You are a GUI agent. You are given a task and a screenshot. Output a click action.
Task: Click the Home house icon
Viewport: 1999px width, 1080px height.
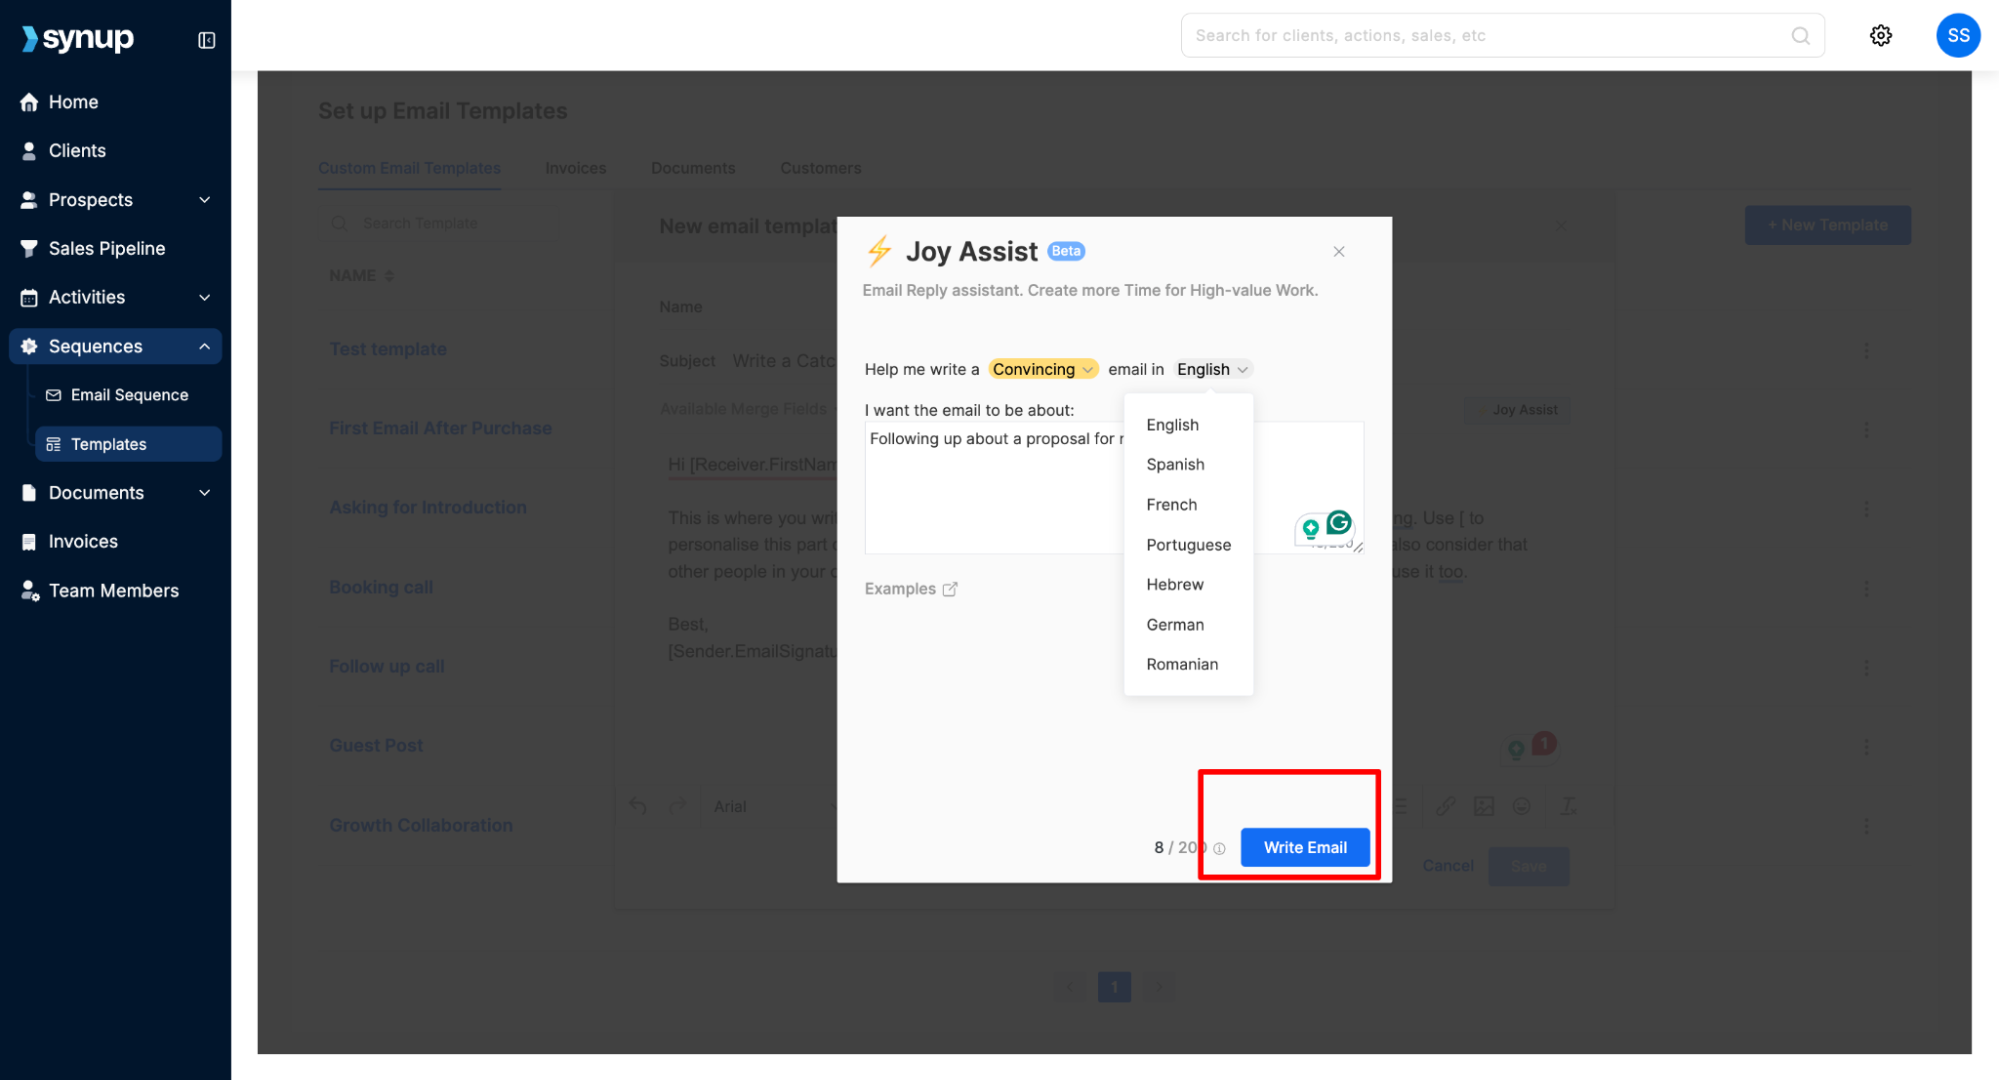[x=29, y=102]
